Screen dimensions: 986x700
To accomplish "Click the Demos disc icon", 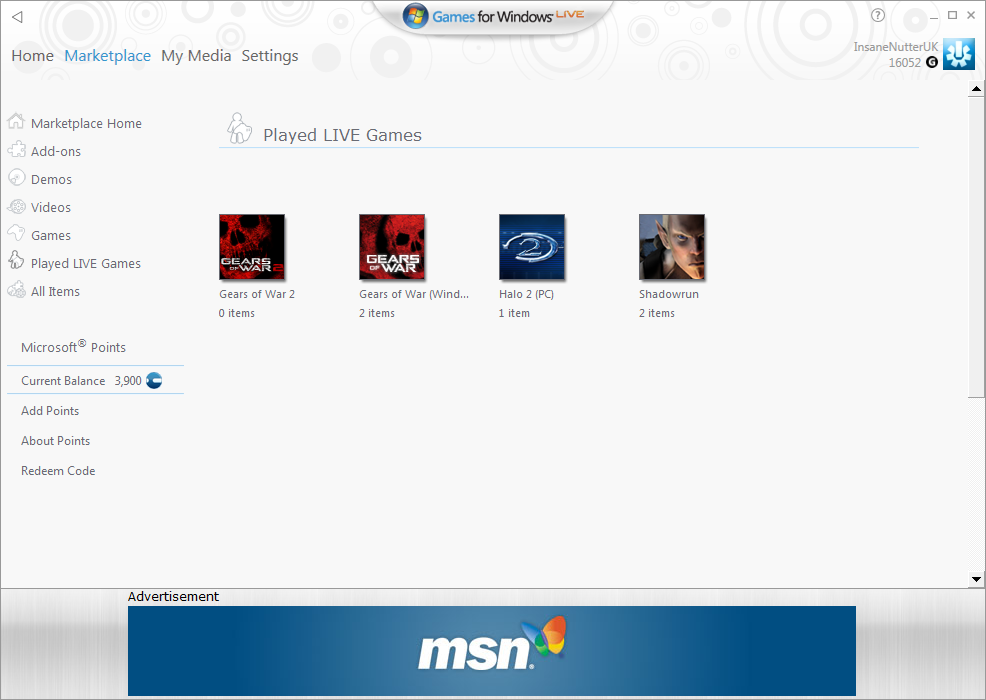I will (x=16, y=178).
